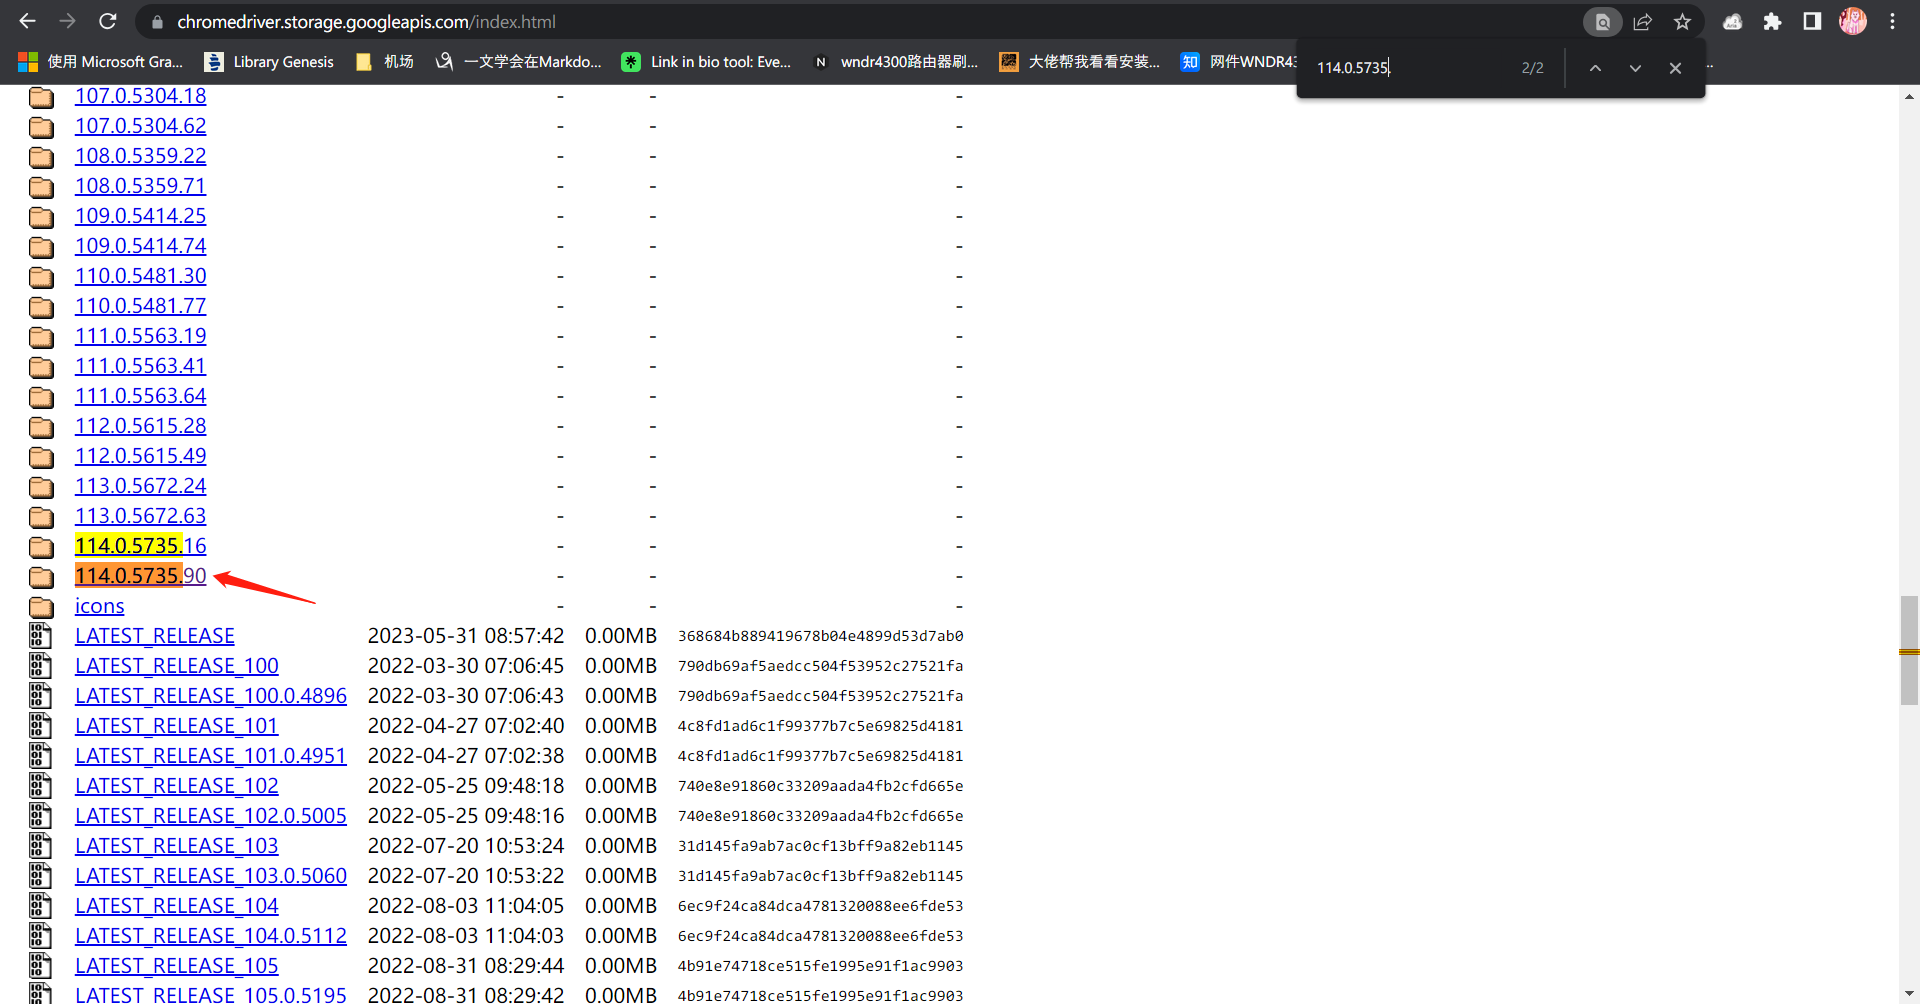Open the LATEST_RELEASE file link

pos(154,636)
